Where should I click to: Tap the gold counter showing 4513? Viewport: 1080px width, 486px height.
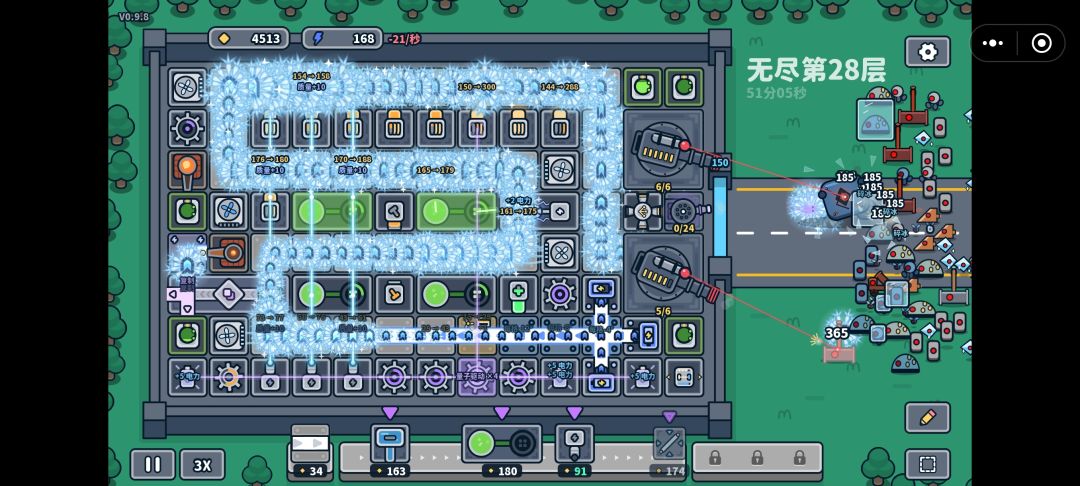click(x=249, y=39)
